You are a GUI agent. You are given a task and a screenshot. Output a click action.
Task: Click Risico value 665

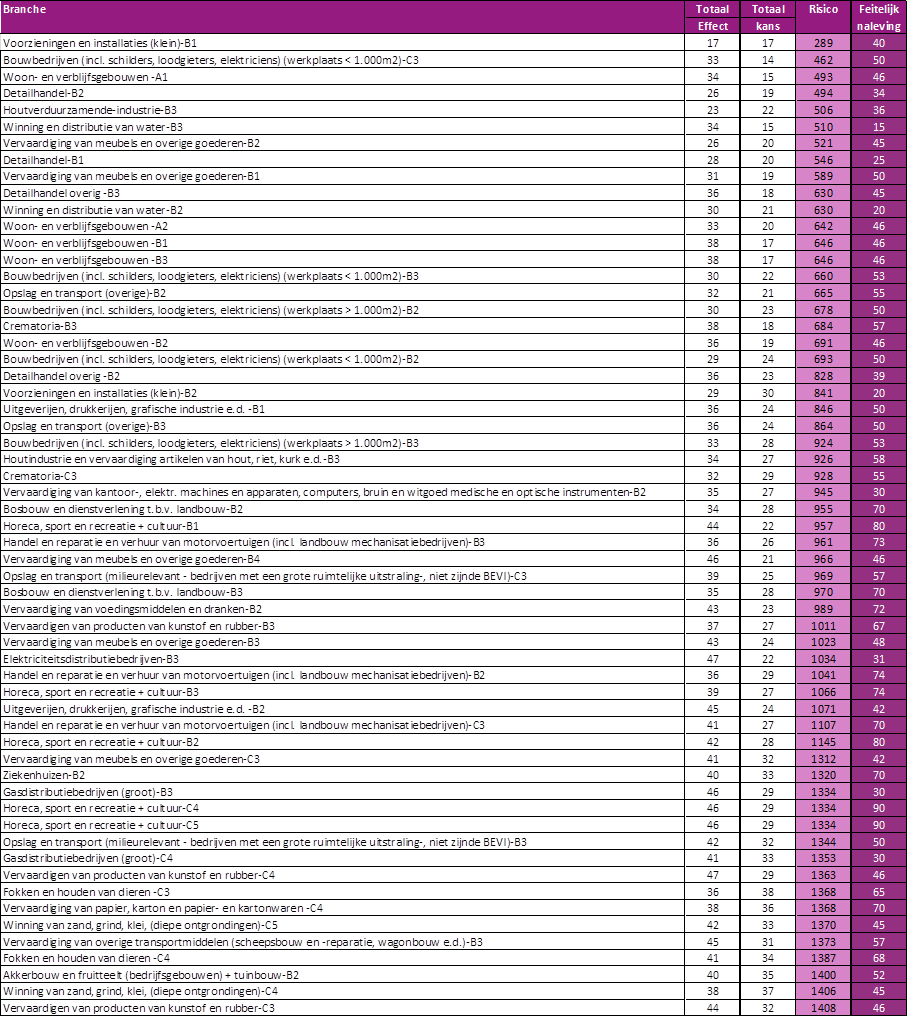point(823,293)
